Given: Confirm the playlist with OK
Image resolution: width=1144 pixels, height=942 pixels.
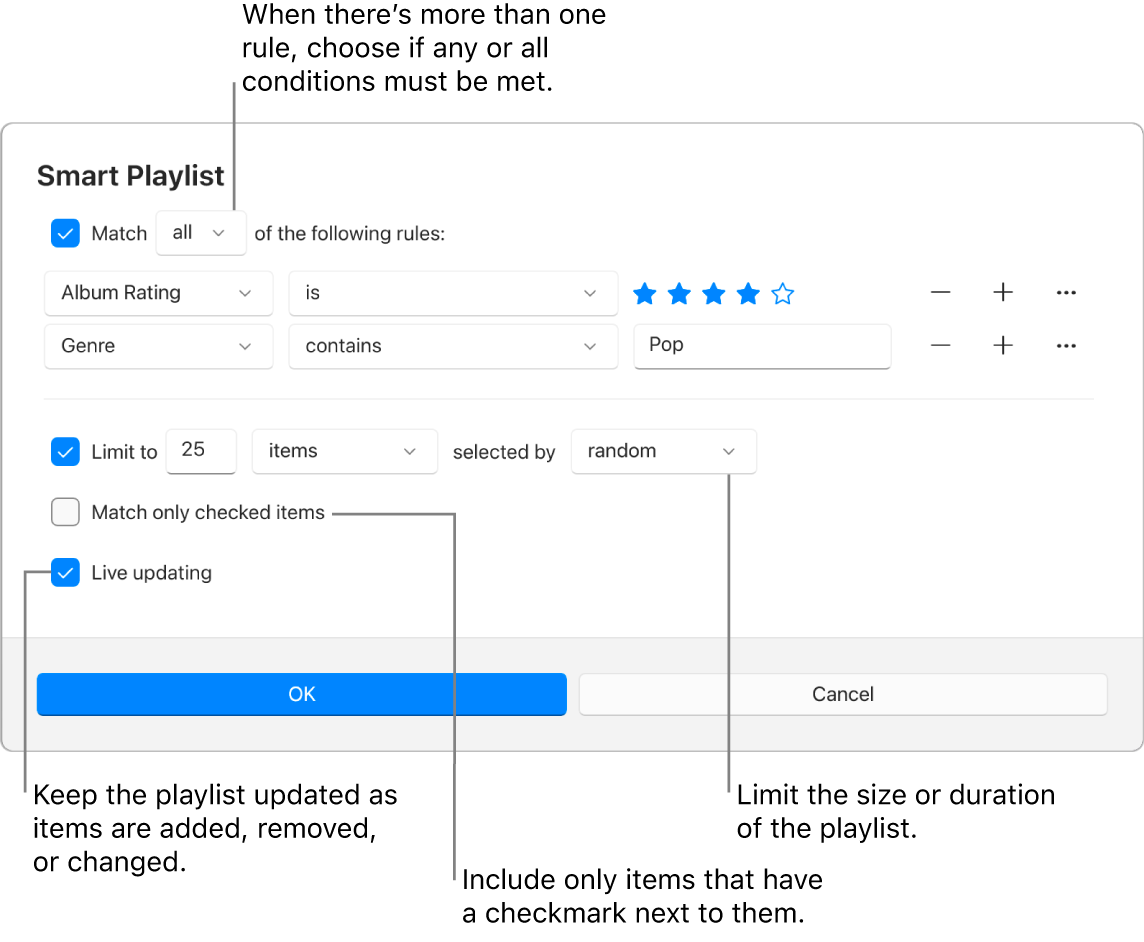Looking at the screenshot, I should click(x=301, y=694).
